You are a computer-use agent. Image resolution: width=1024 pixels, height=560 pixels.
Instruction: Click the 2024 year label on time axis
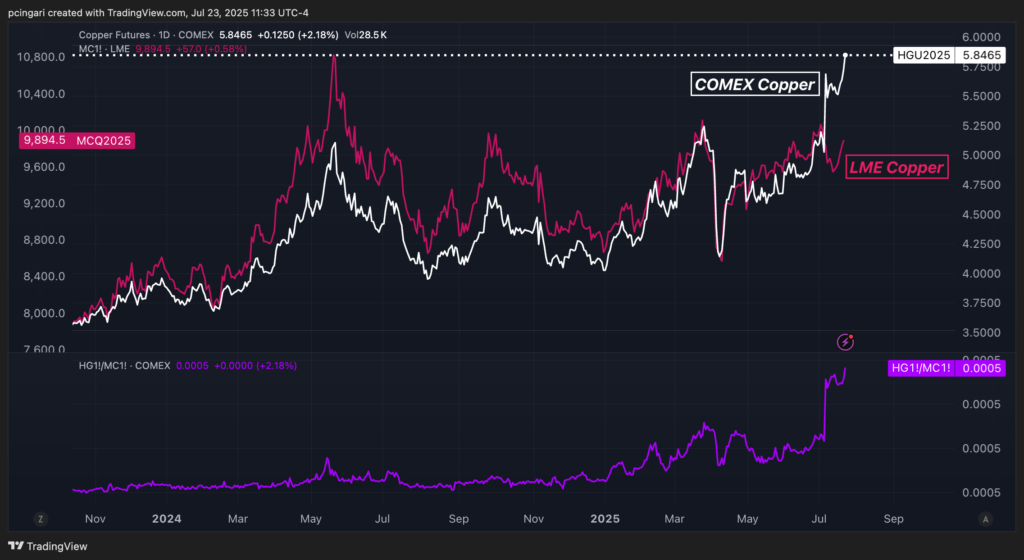point(167,519)
